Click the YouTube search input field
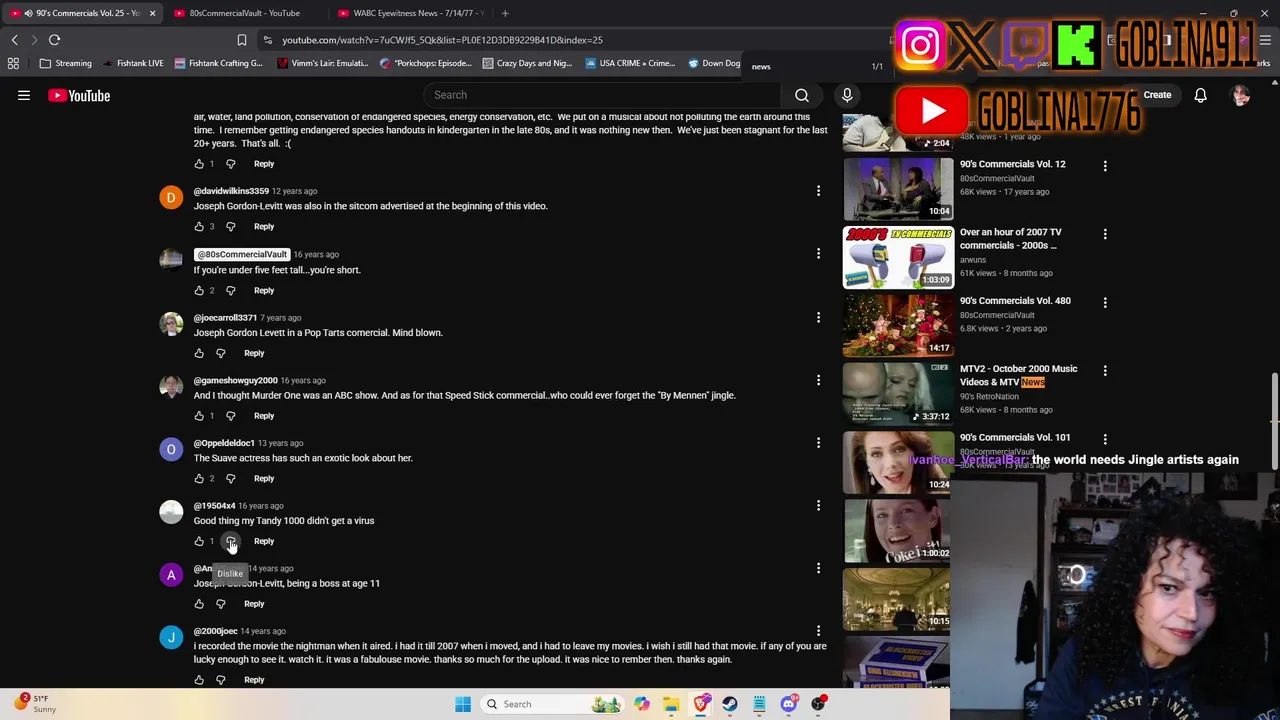 (602, 95)
